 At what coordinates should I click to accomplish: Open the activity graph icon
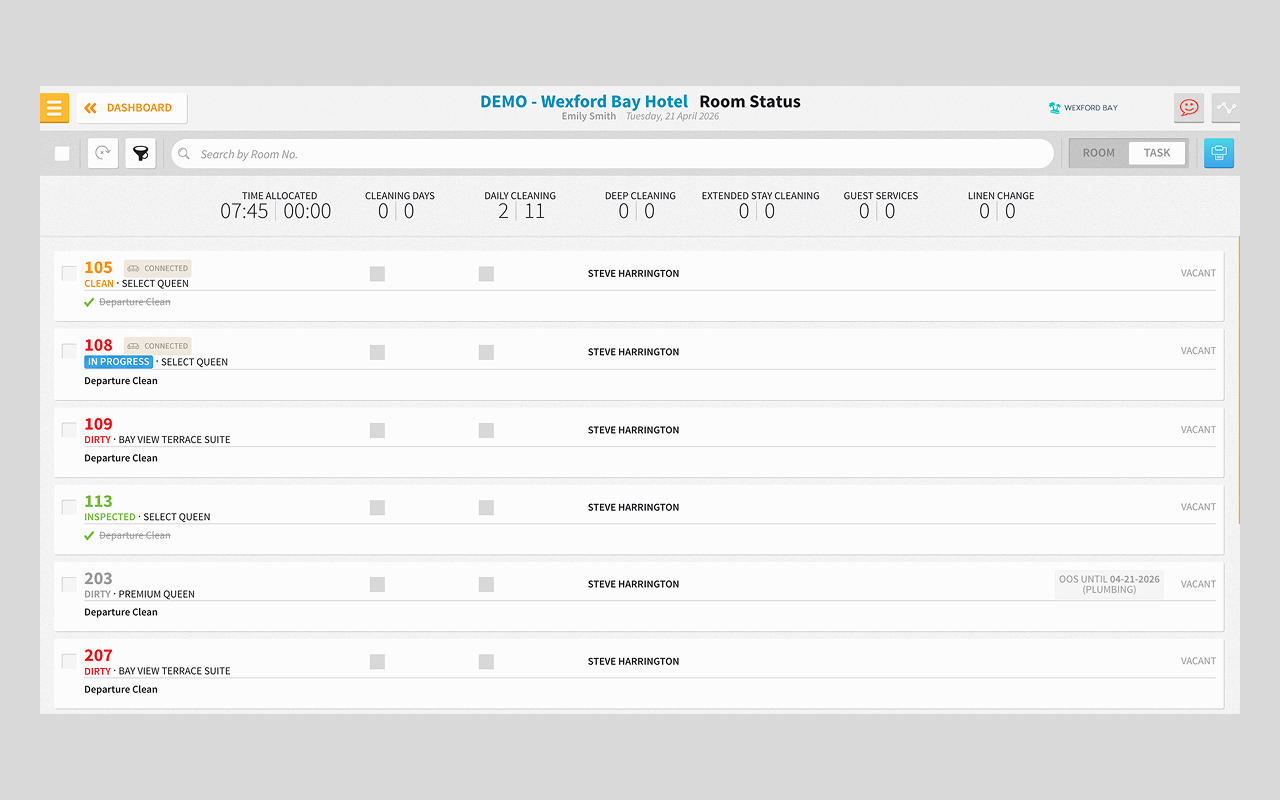coord(1226,108)
